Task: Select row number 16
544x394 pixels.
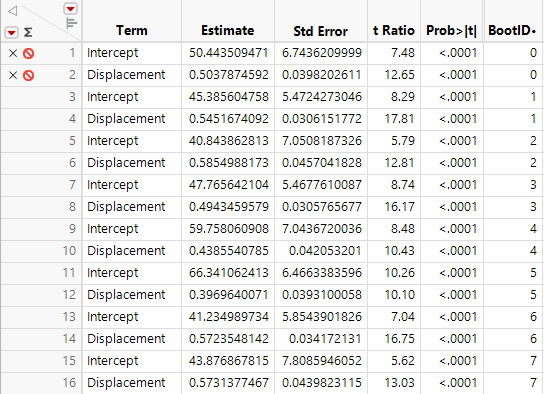Action: point(69,383)
